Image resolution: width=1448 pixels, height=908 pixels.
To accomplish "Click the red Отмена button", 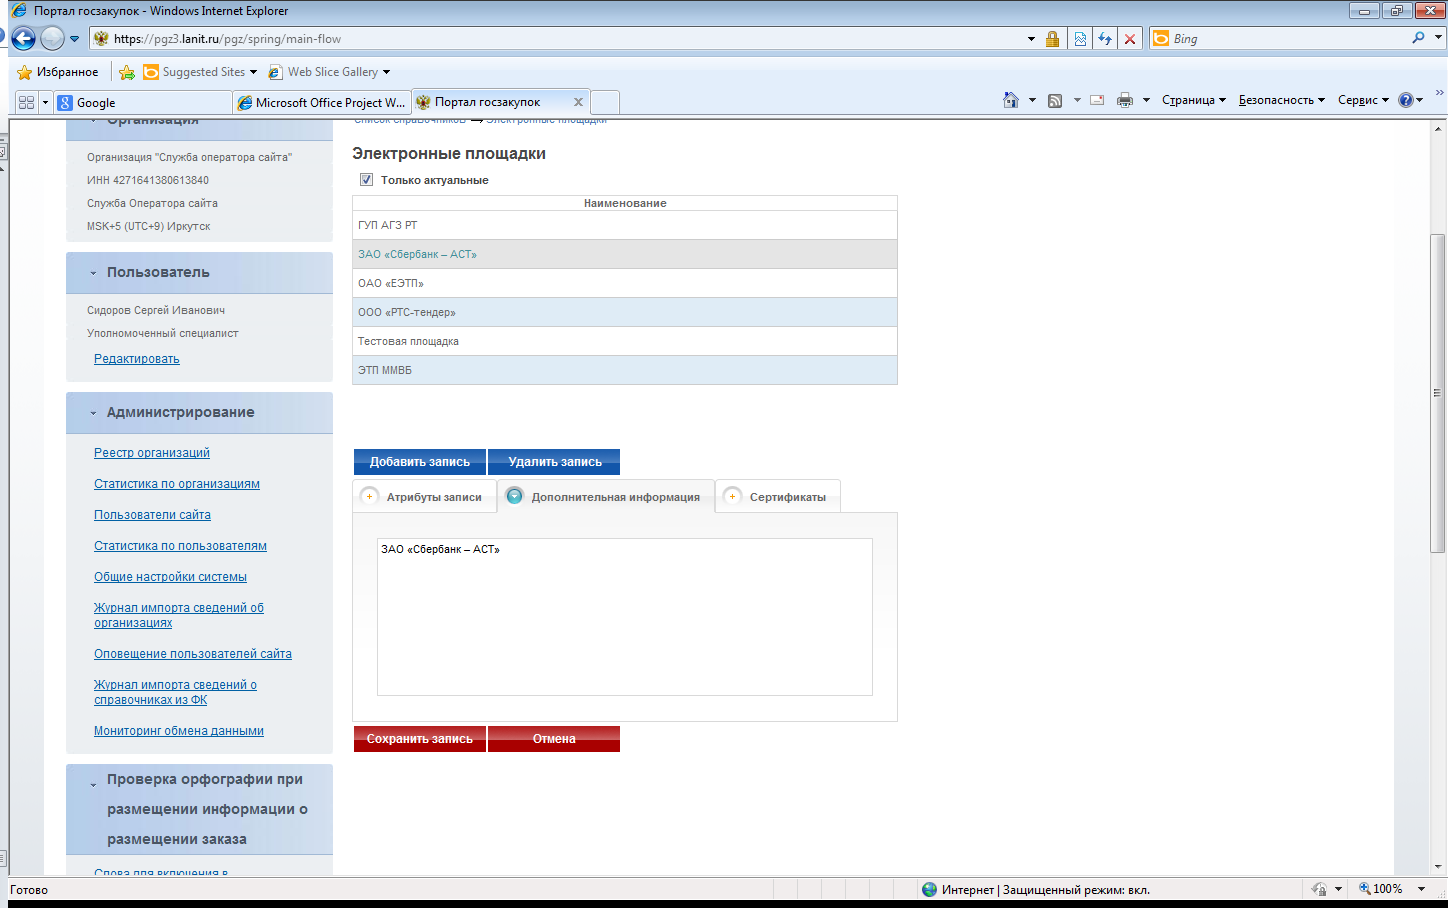I will click(x=554, y=739).
